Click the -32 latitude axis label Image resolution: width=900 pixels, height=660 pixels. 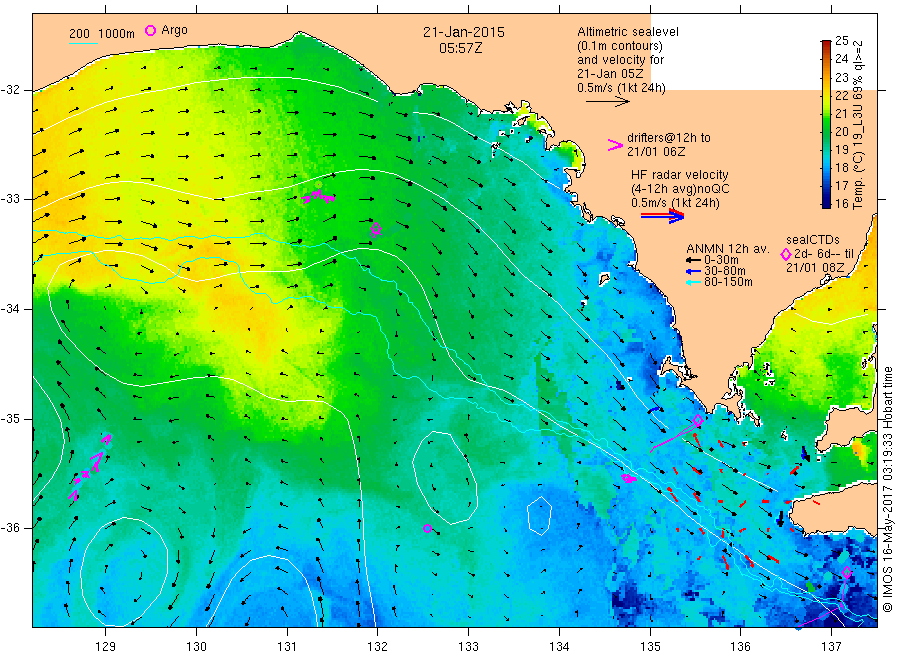point(10,90)
